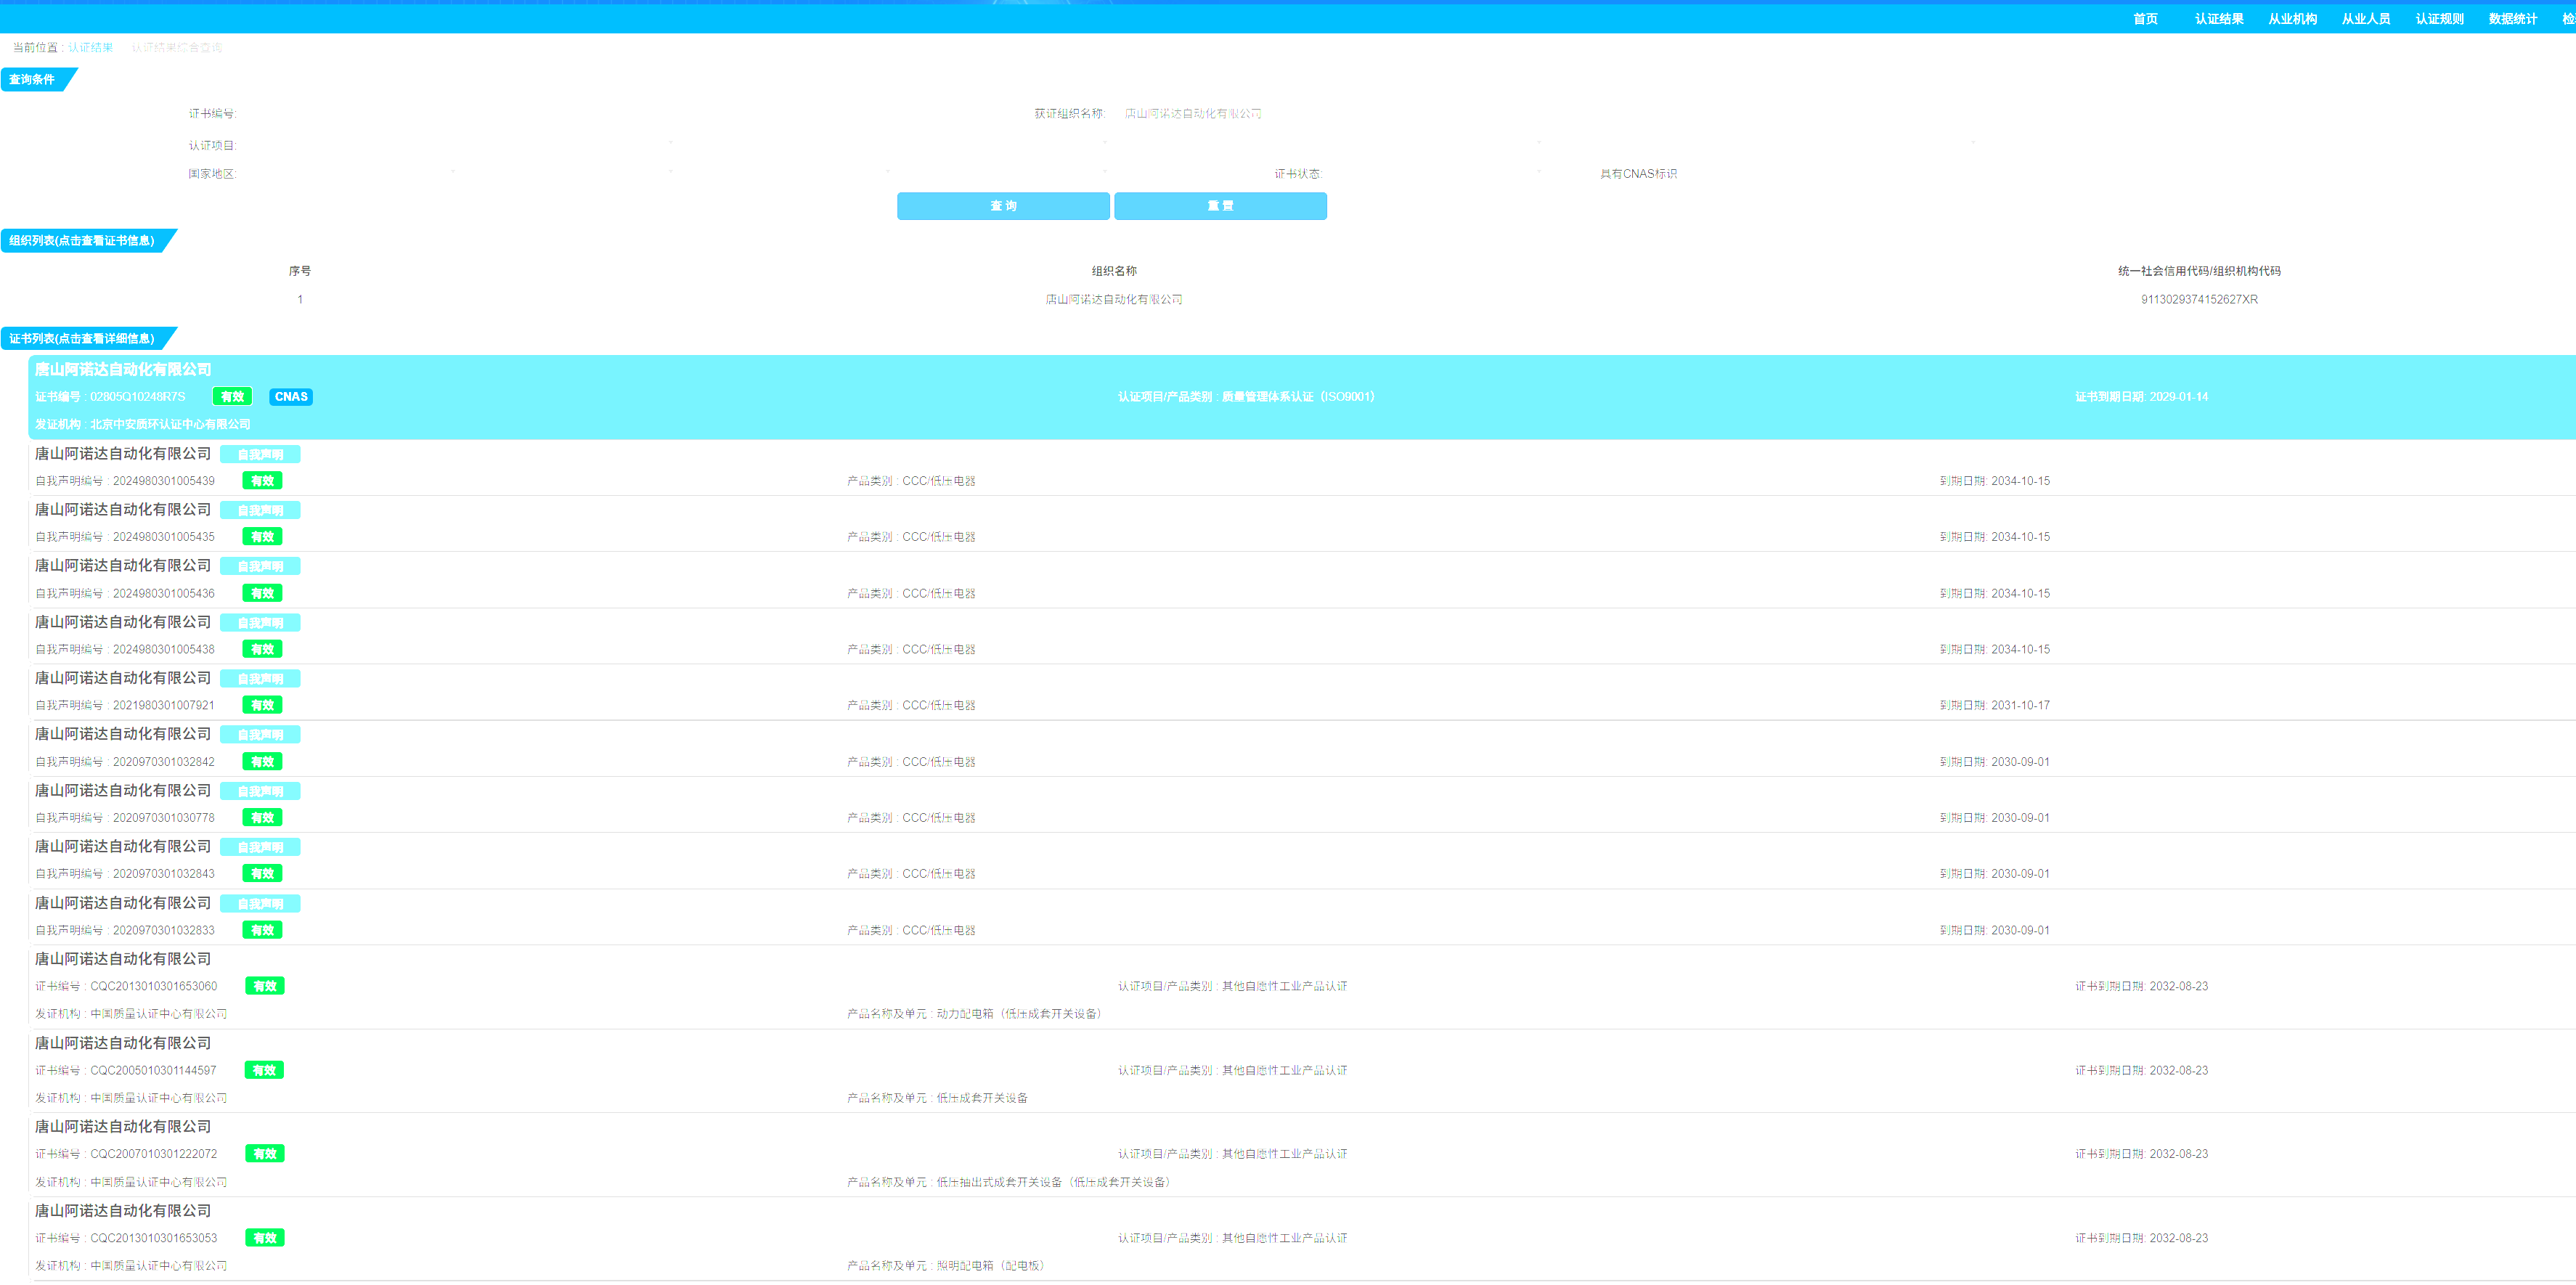
Task: Click 有效 badge next to declaration 2021980301007921
Action: point(262,706)
